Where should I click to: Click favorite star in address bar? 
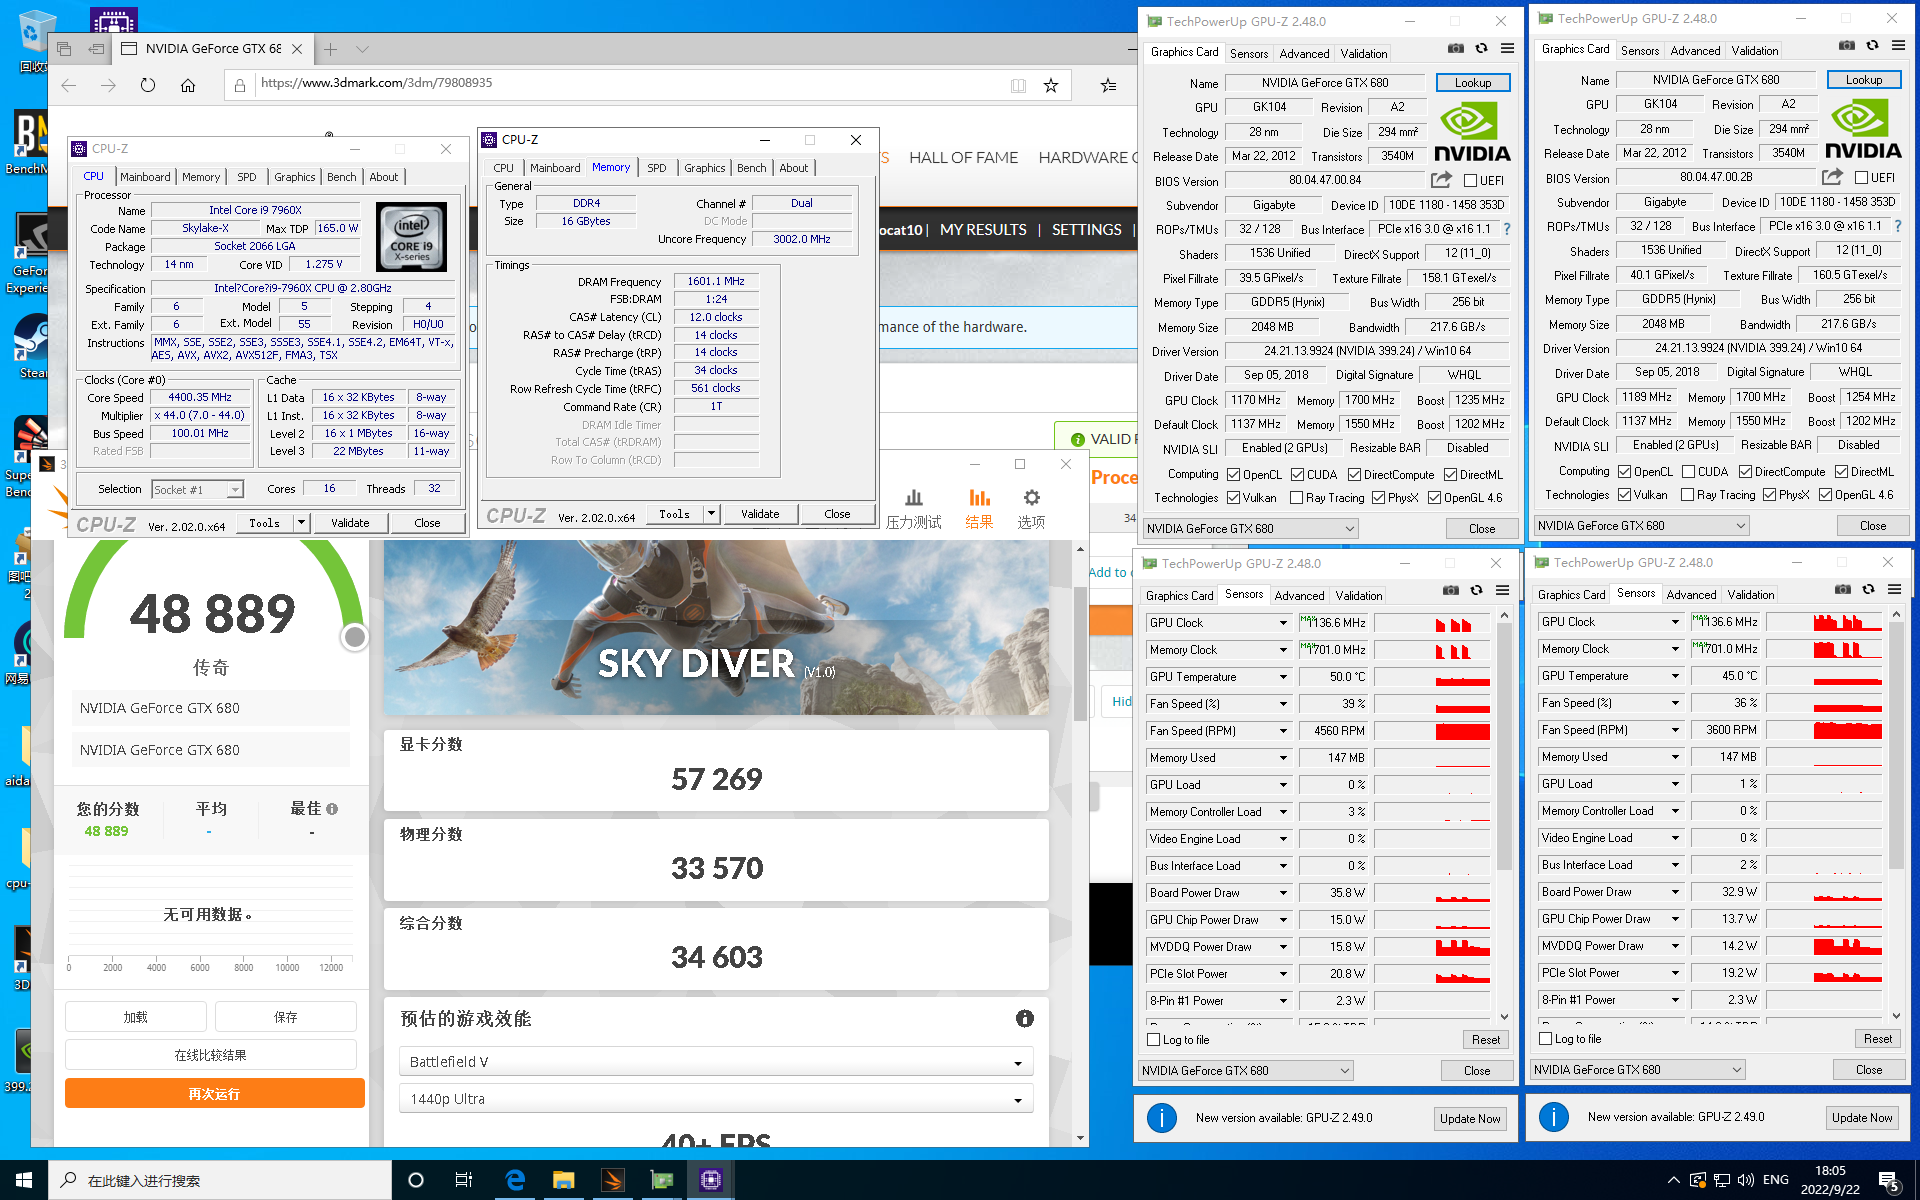(x=1051, y=86)
